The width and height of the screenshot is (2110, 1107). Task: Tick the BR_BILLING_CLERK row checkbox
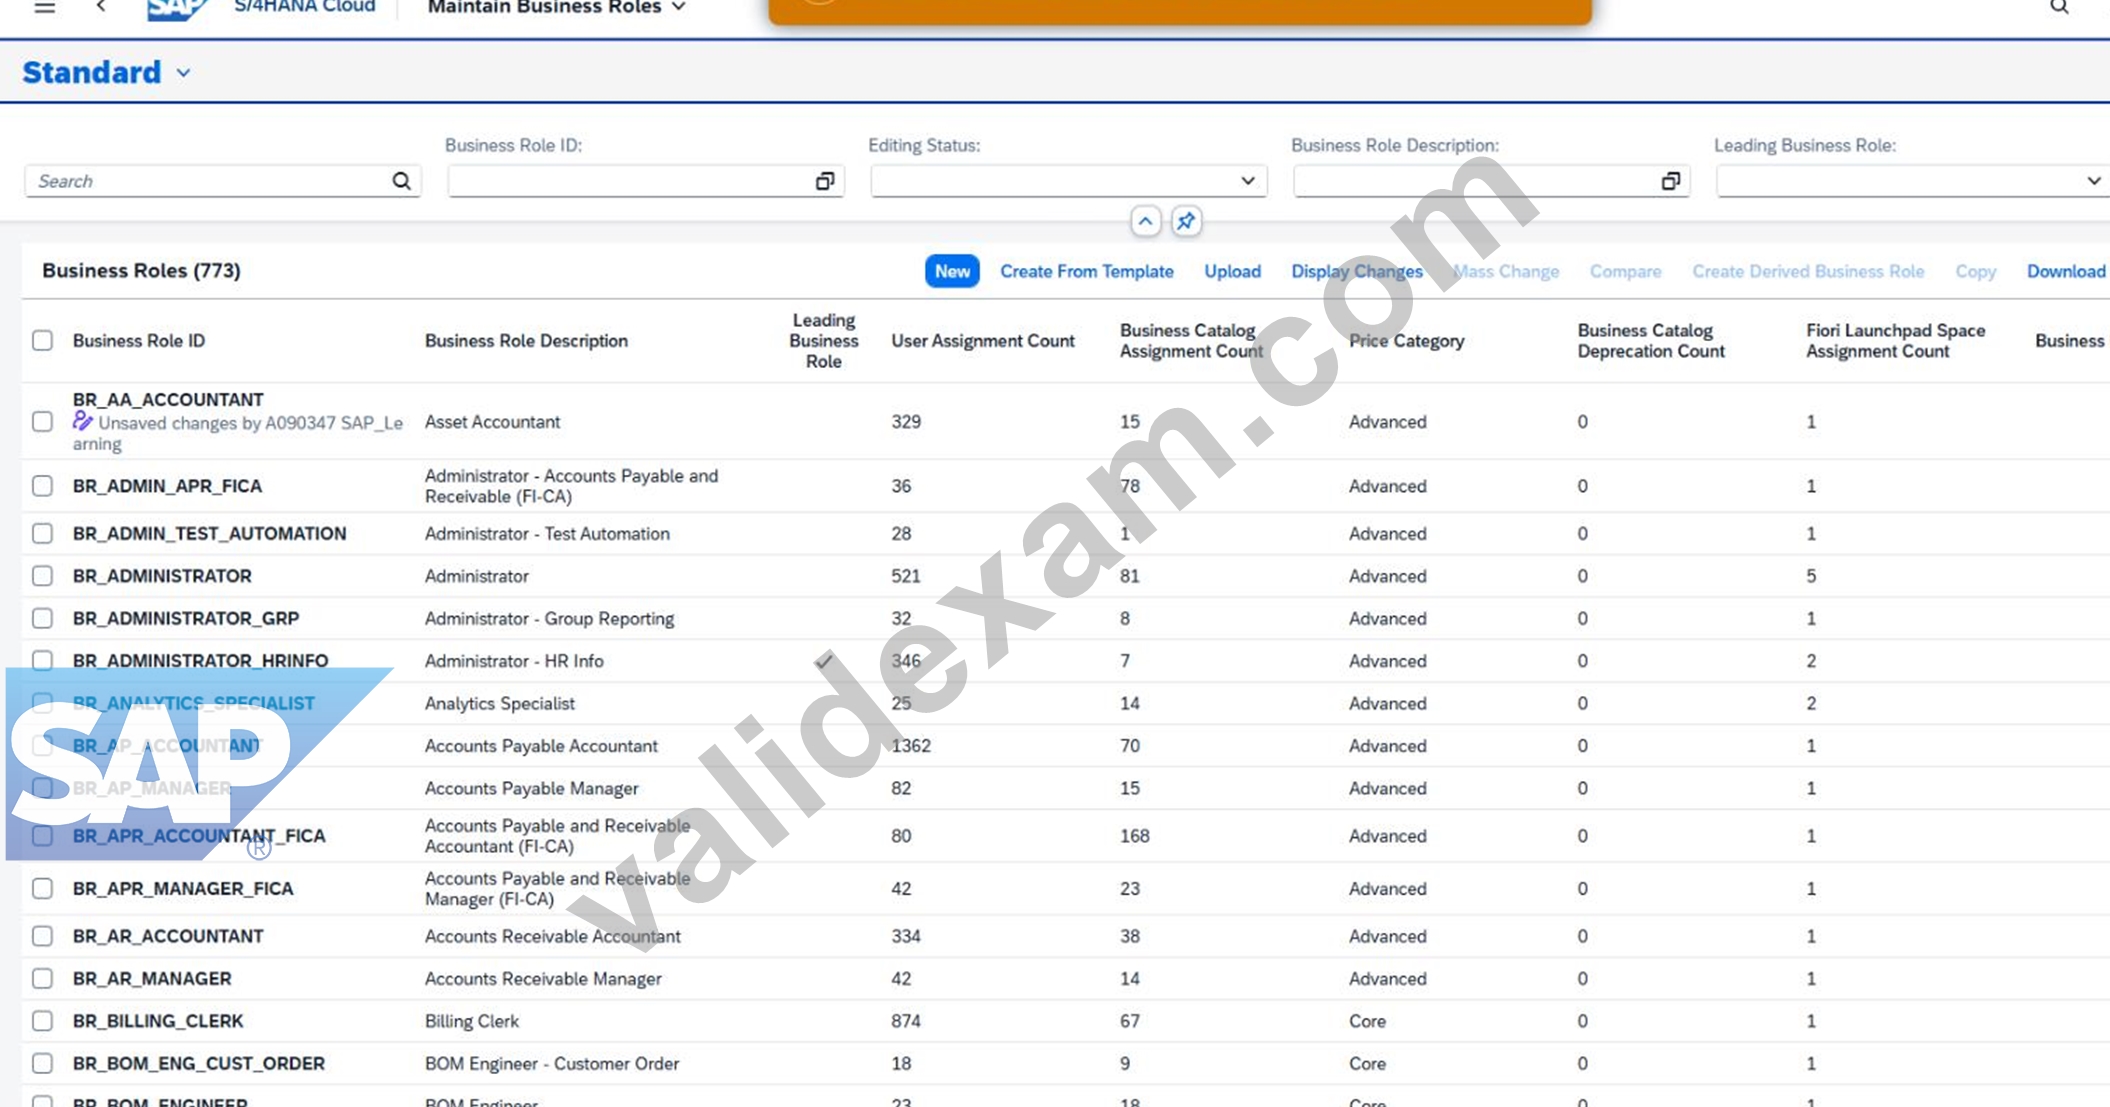(42, 1021)
